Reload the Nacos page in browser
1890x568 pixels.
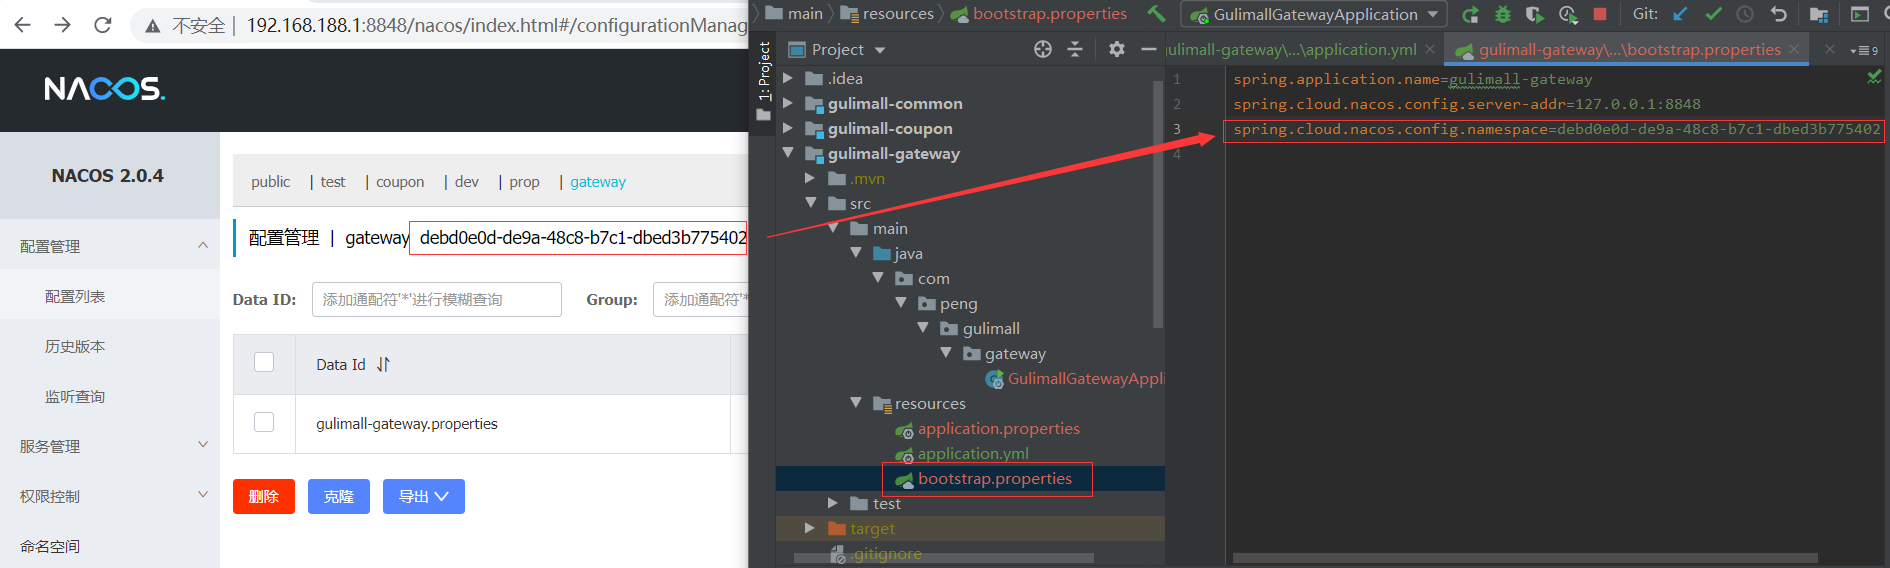102,24
